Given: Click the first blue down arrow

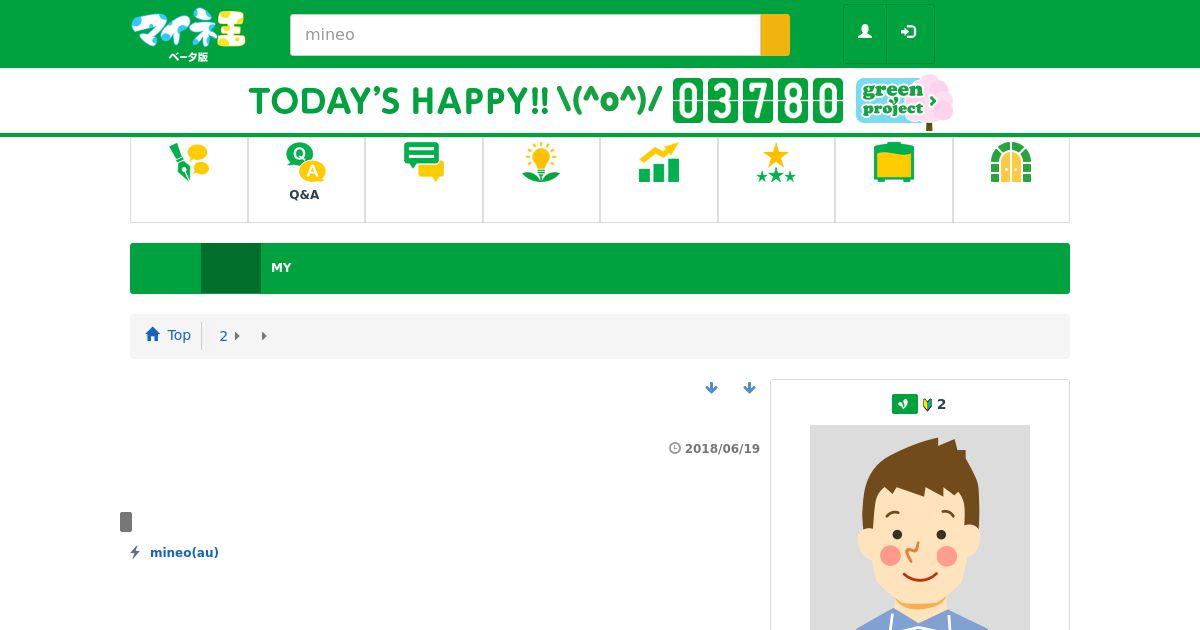Looking at the screenshot, I should tap(712, 388).
